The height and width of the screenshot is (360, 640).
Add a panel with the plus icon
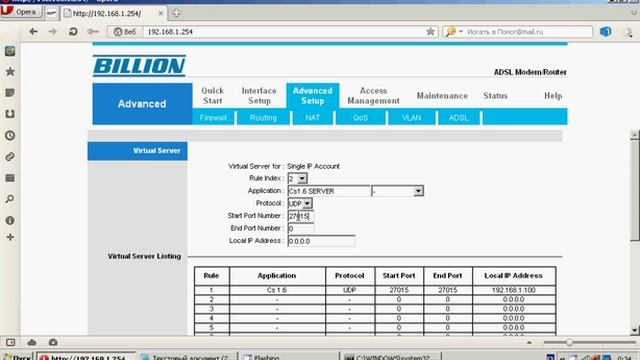click(10, 237)
